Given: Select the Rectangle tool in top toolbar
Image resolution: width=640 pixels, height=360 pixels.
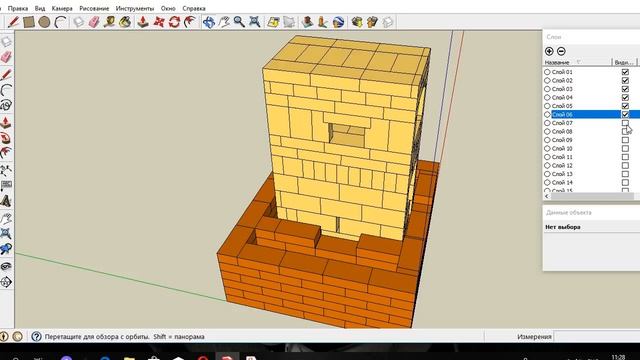Looking at the screenshot, I should pyautogui.click(x=29, y=22).
